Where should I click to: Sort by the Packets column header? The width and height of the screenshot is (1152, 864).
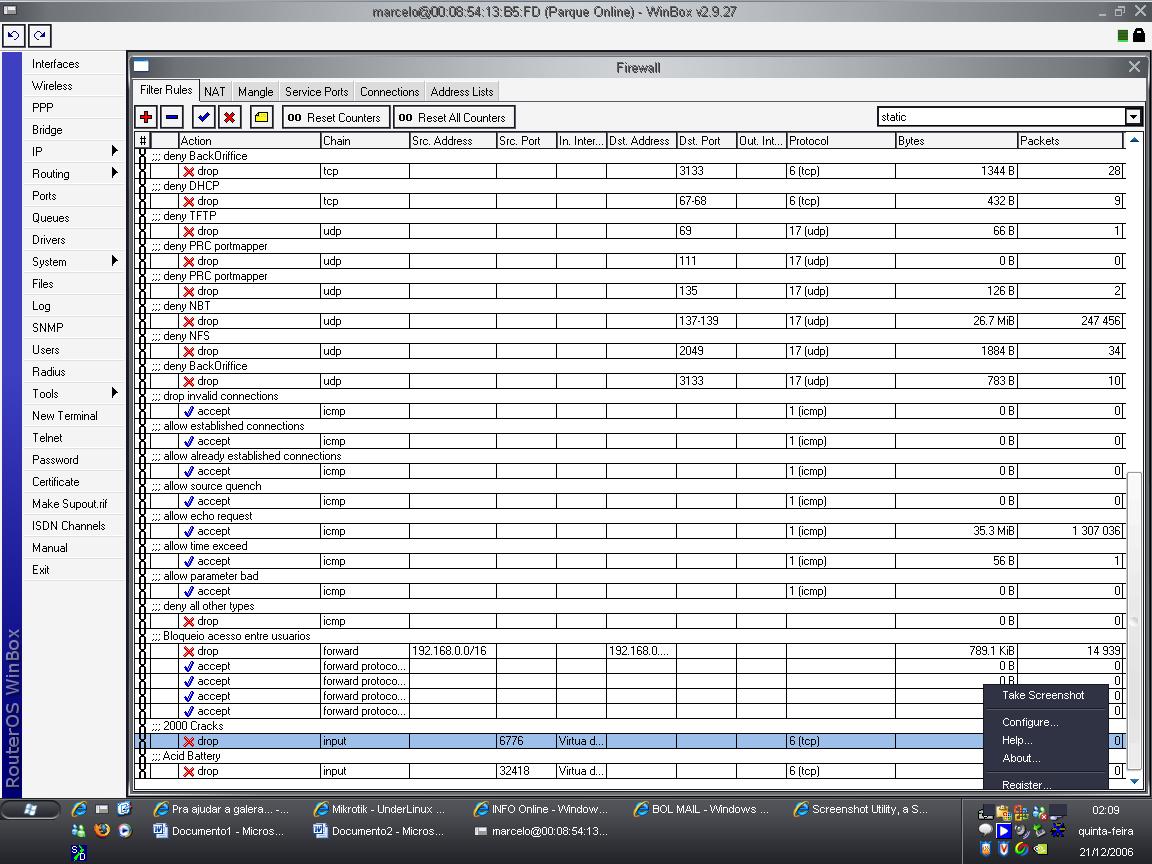coord(1070,140)
